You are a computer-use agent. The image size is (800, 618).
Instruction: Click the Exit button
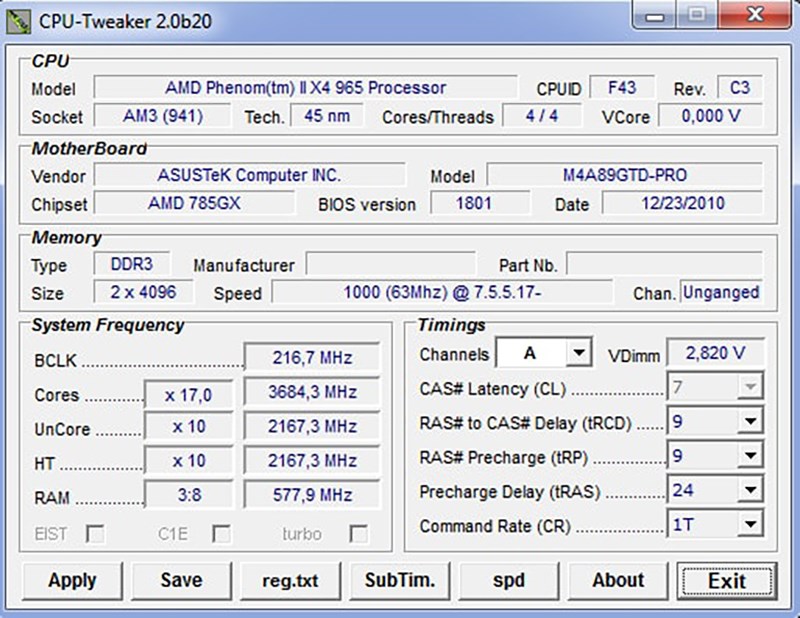[726, 581]
